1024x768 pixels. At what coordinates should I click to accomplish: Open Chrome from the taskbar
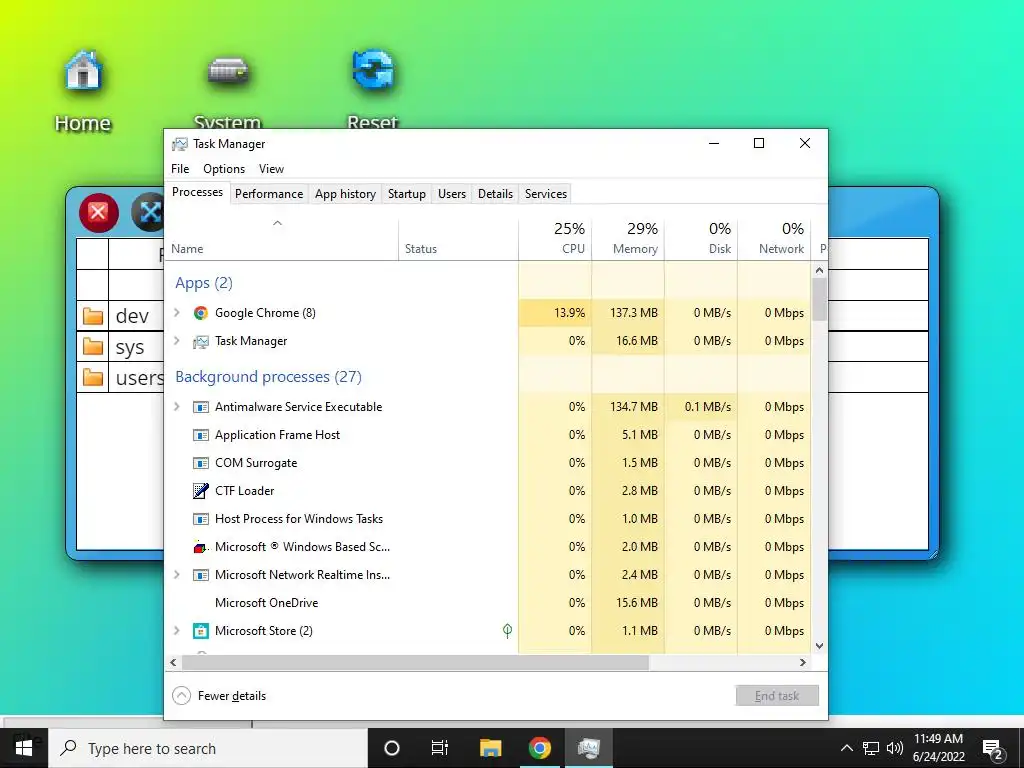pos(539,748)
